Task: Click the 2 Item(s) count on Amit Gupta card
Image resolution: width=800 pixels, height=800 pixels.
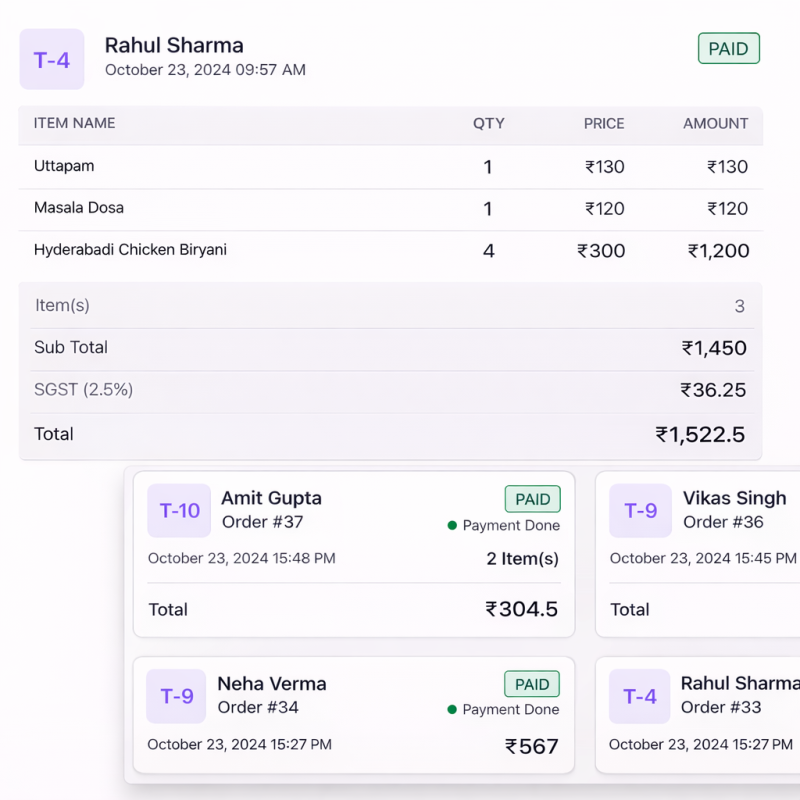Action: (522, 559)
